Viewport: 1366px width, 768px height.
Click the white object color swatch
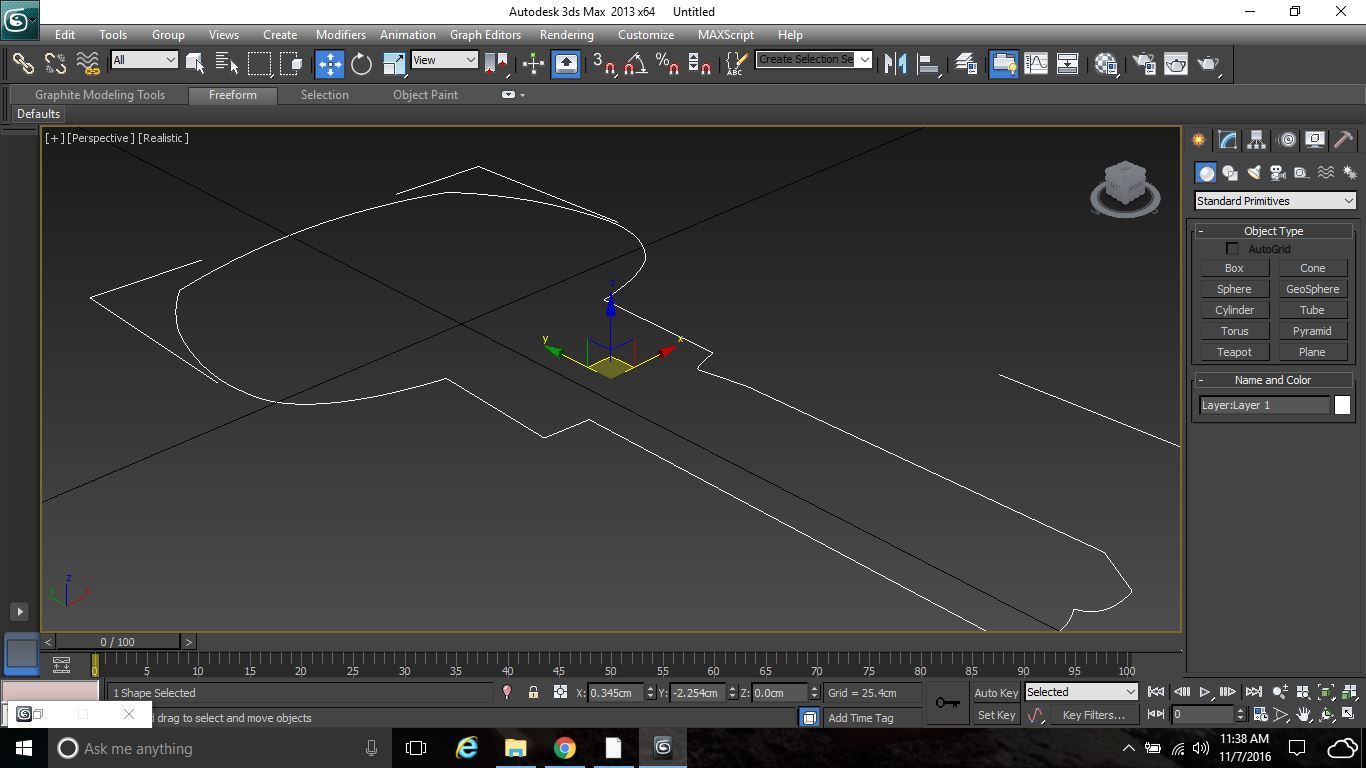1342,405
